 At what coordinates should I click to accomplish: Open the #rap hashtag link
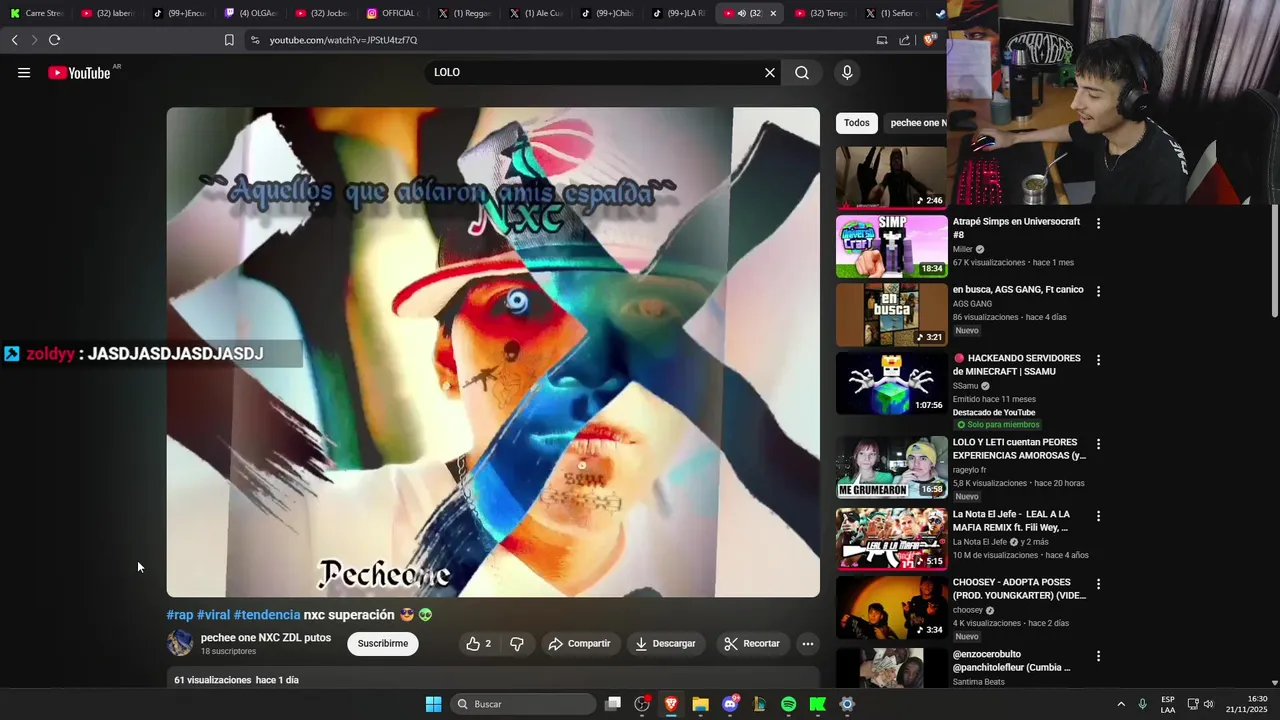(180, 615)
